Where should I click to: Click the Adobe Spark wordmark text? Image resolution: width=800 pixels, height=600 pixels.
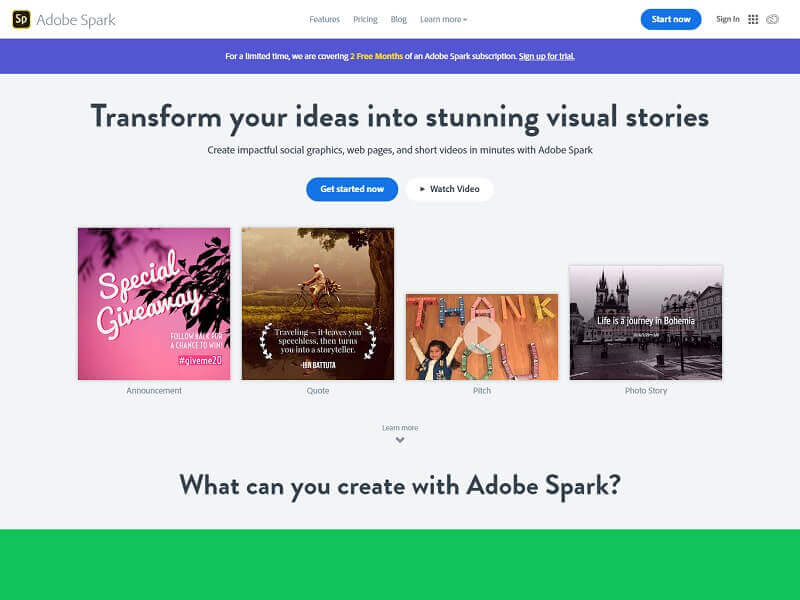click(x=76, y=20)
